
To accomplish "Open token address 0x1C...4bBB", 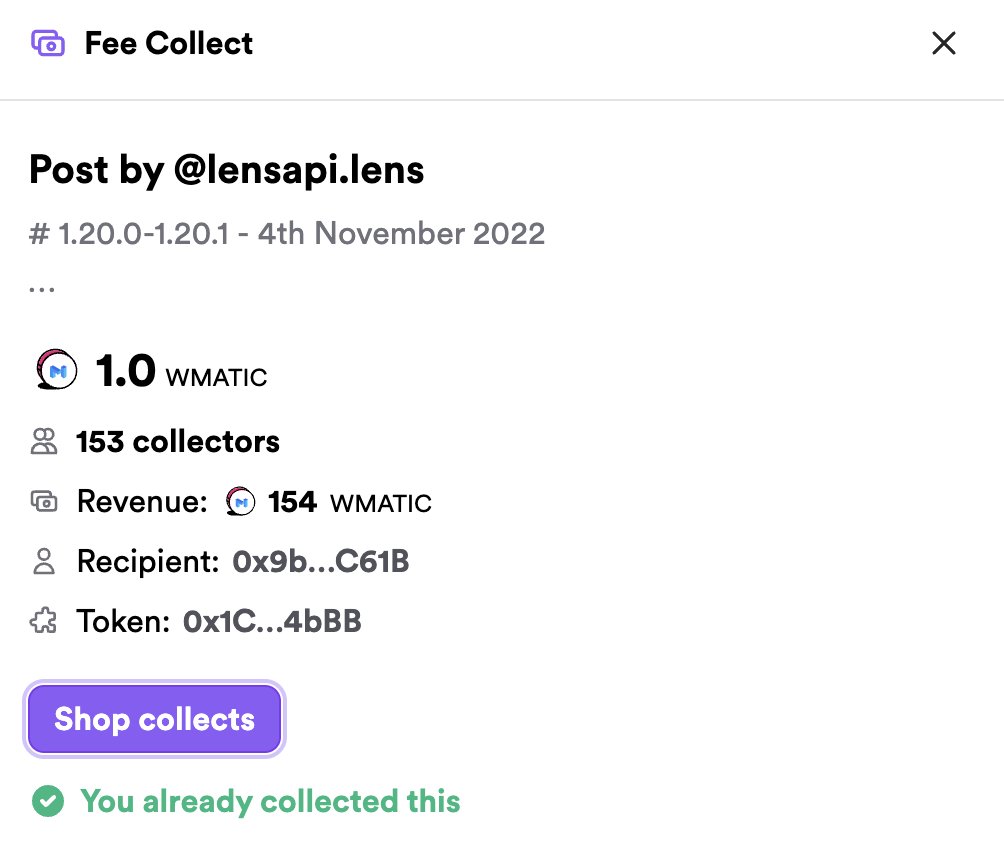I will tap(272, 622).
